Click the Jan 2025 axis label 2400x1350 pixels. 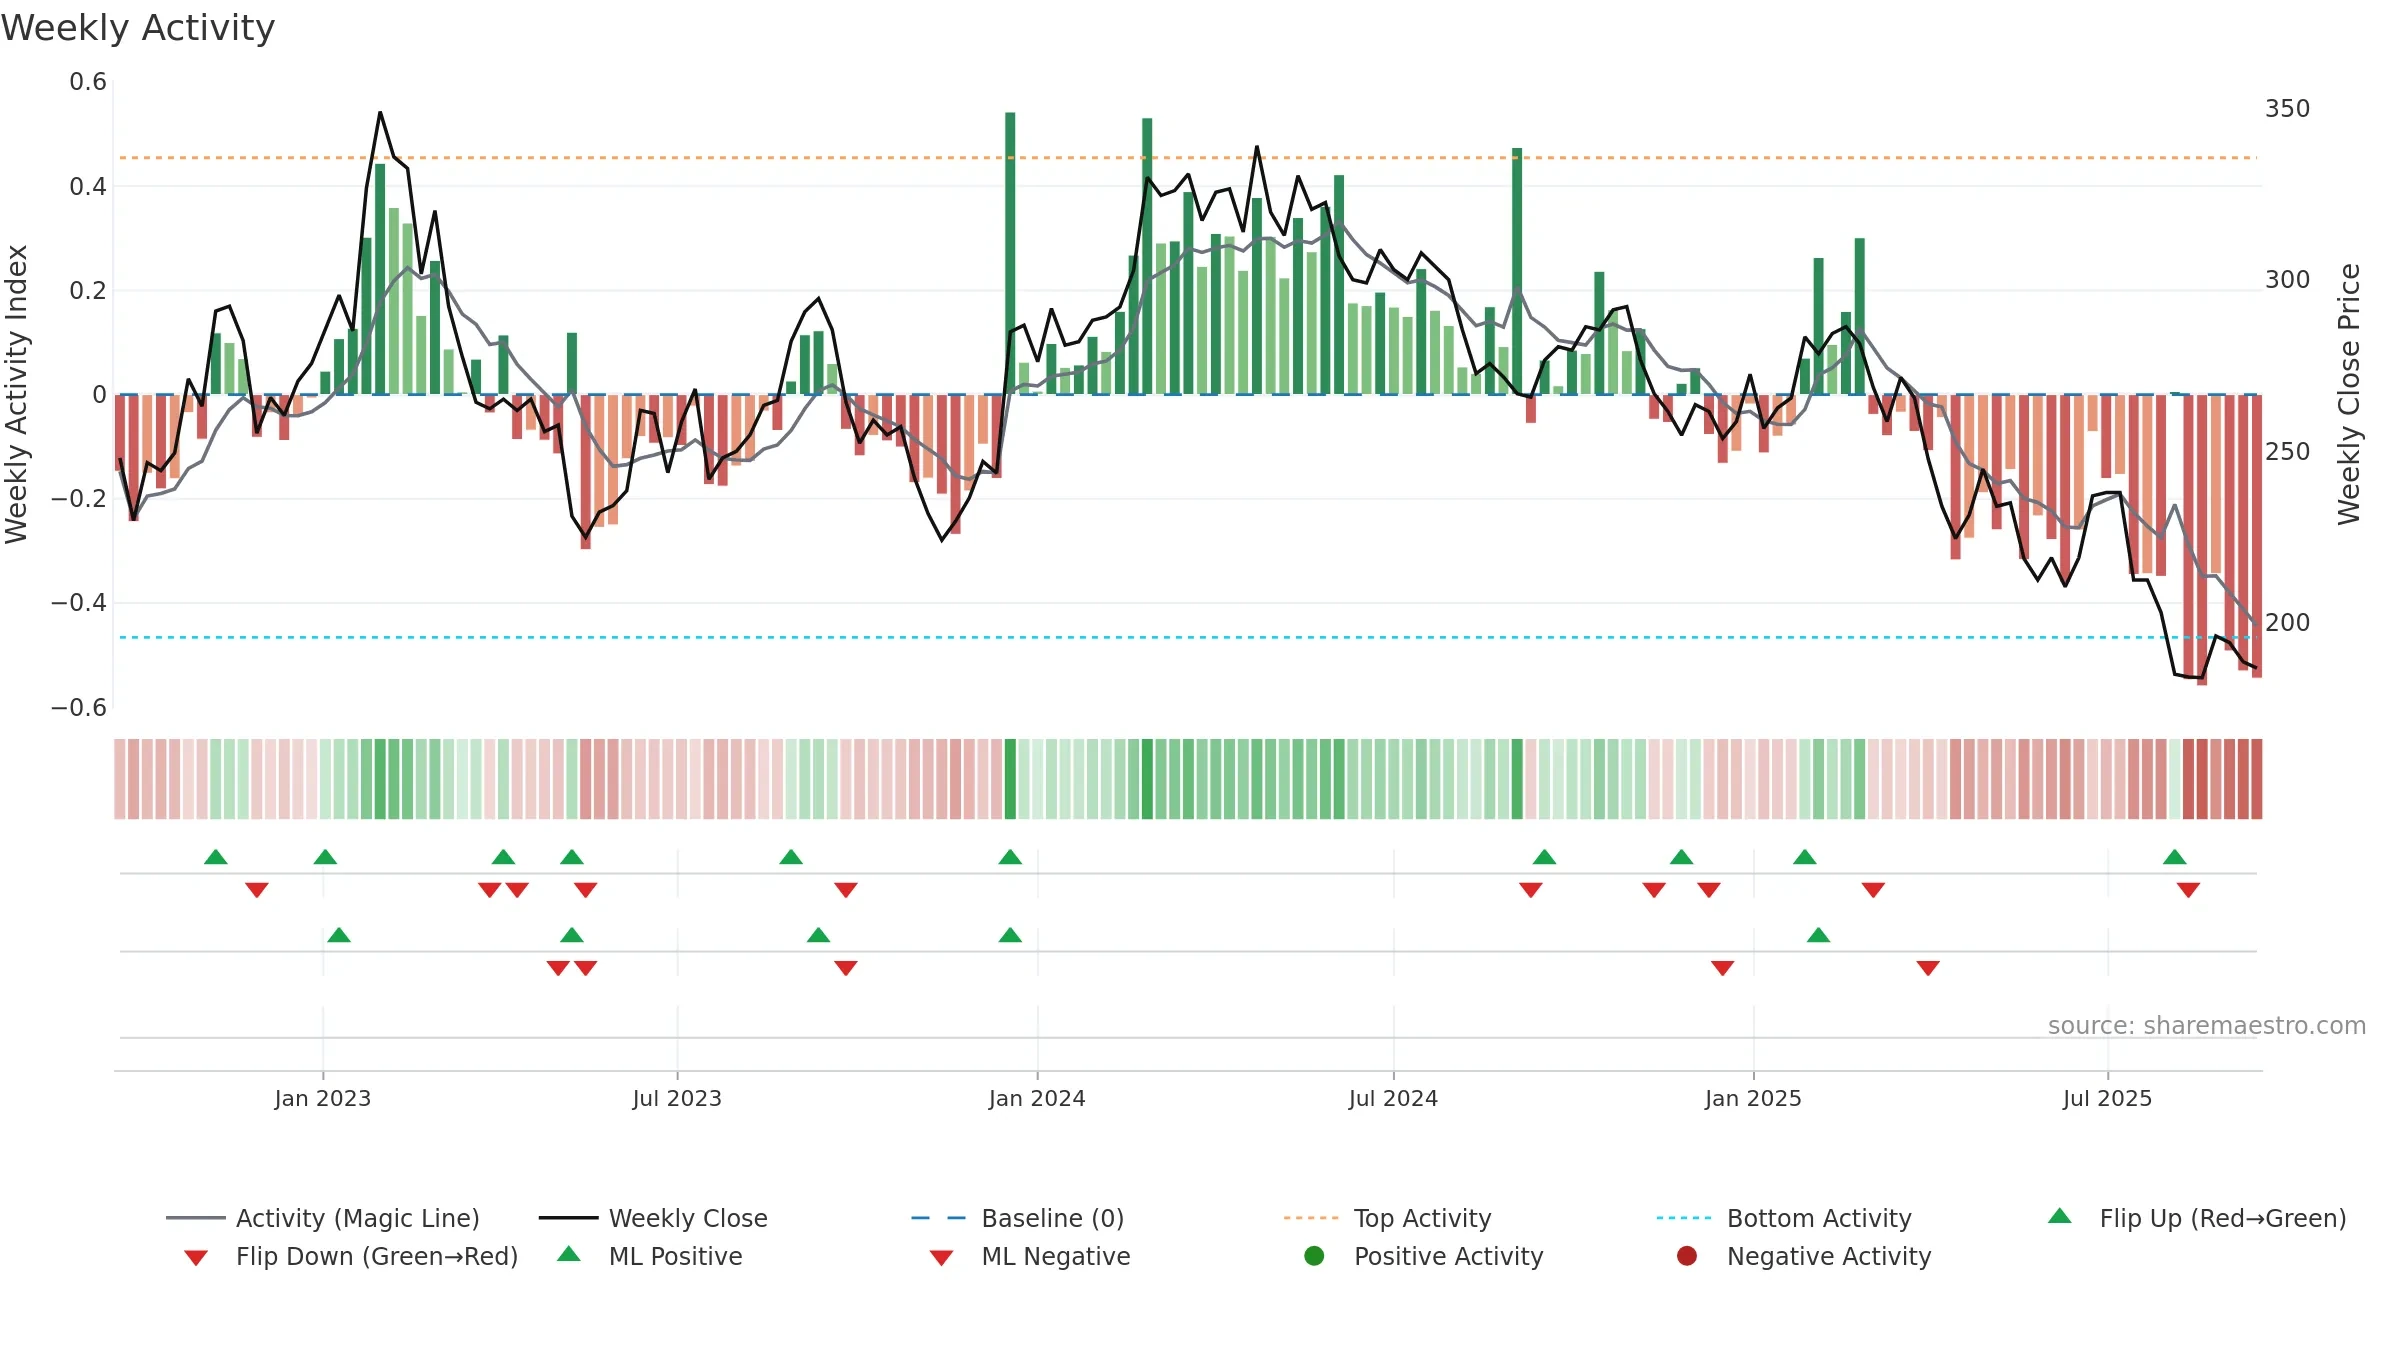(x=1753, y=1098)
